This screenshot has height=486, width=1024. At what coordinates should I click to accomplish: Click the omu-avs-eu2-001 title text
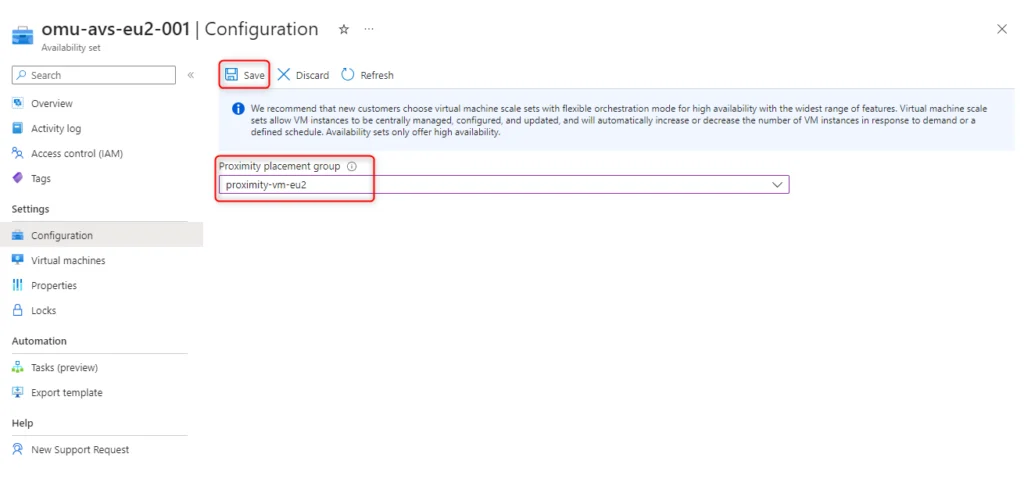[116, 29]
